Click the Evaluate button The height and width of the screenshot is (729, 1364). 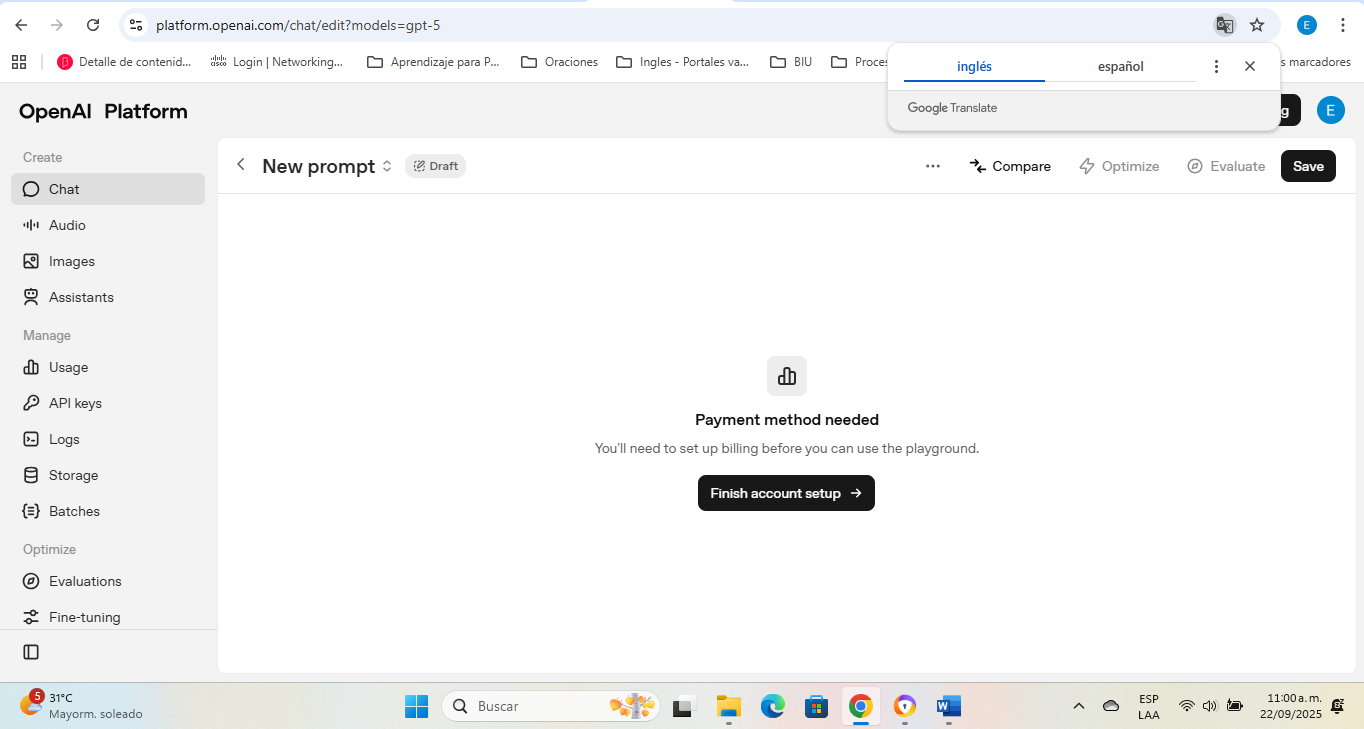pos(1226,166)
